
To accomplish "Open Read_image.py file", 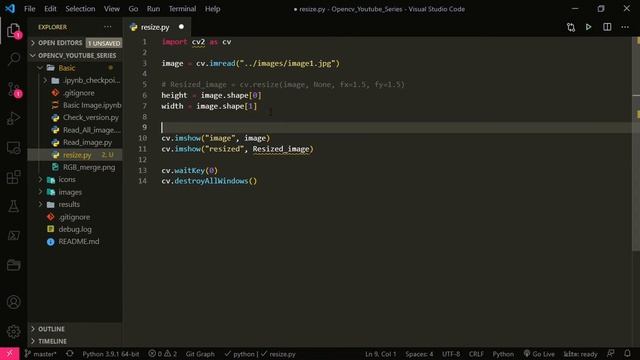I will point(75,142).
